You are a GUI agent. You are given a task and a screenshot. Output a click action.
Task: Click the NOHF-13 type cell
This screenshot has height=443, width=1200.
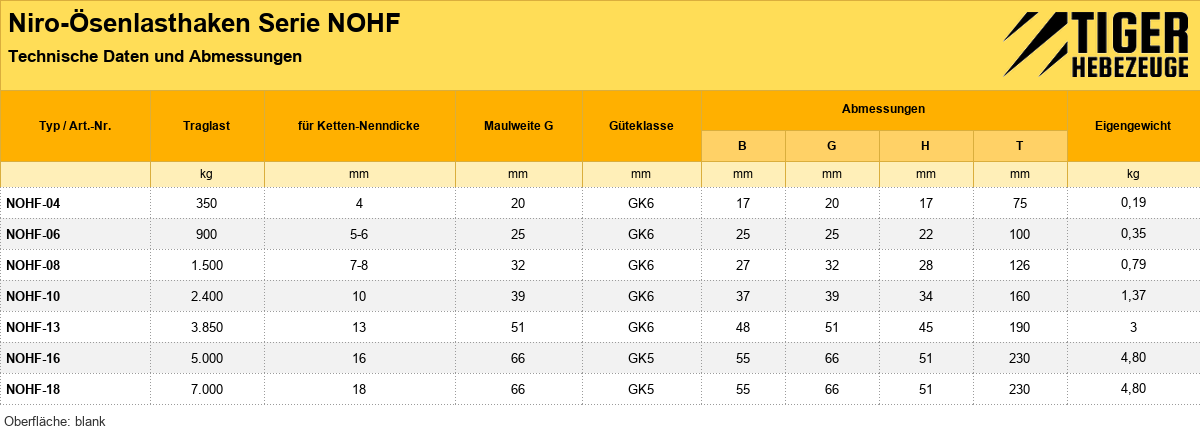[x=33, y=327]
